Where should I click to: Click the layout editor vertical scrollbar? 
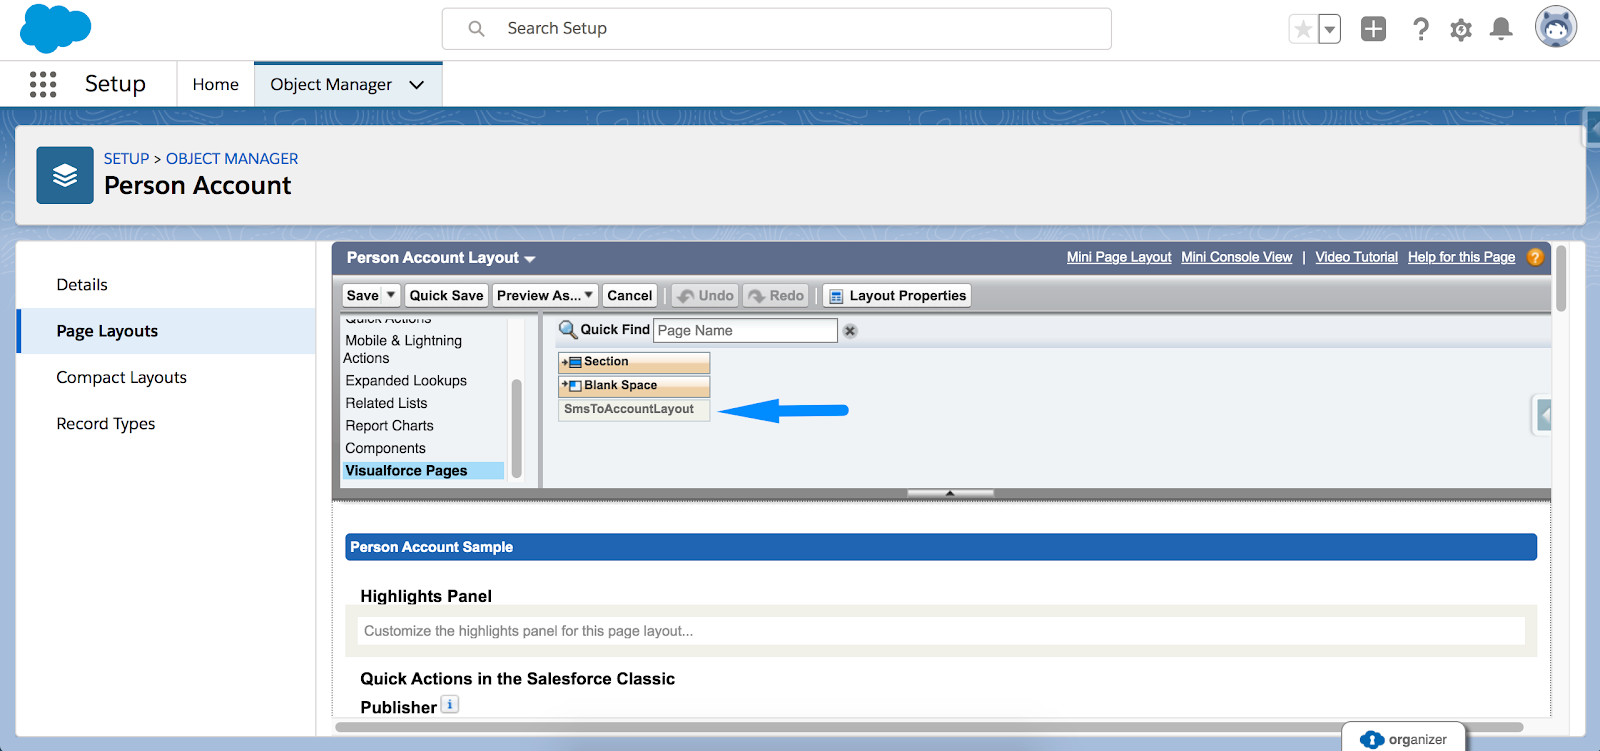[x=1561, y=279]
